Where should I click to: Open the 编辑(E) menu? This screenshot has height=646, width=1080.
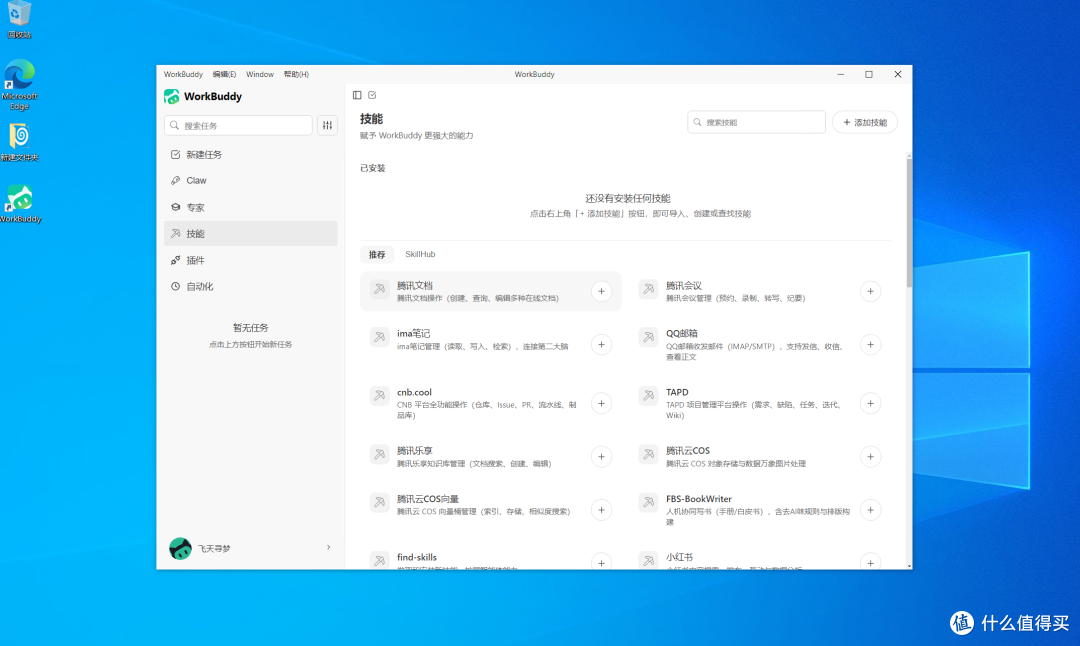[x=224, y=74]
